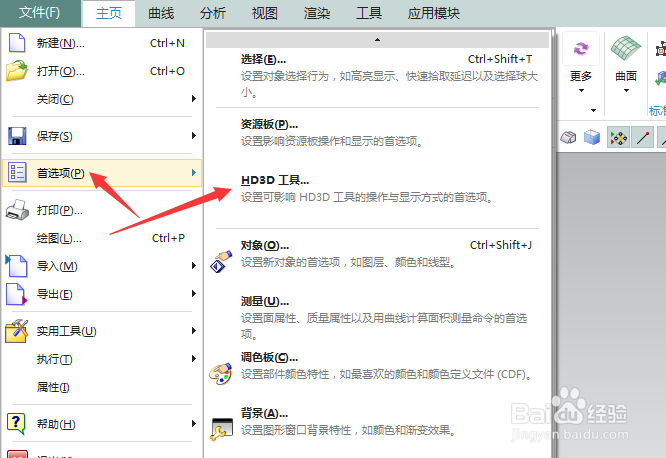Expand the 导出(E) submenu arrow
Screen dimensions: 666x458
[x=194, y=294]
